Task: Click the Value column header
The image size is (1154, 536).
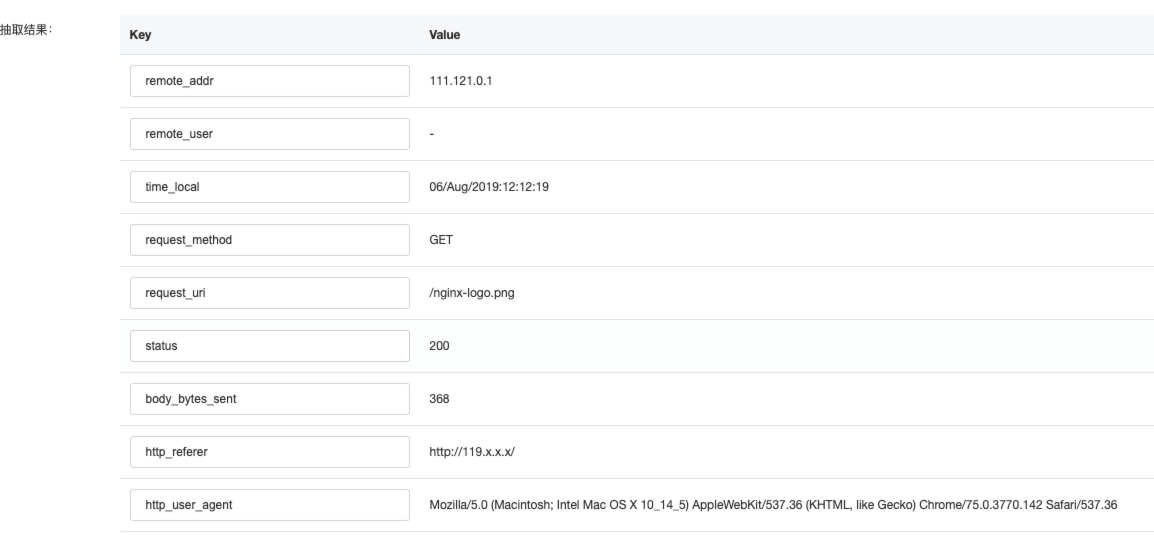Action: [x=445, y=35]
